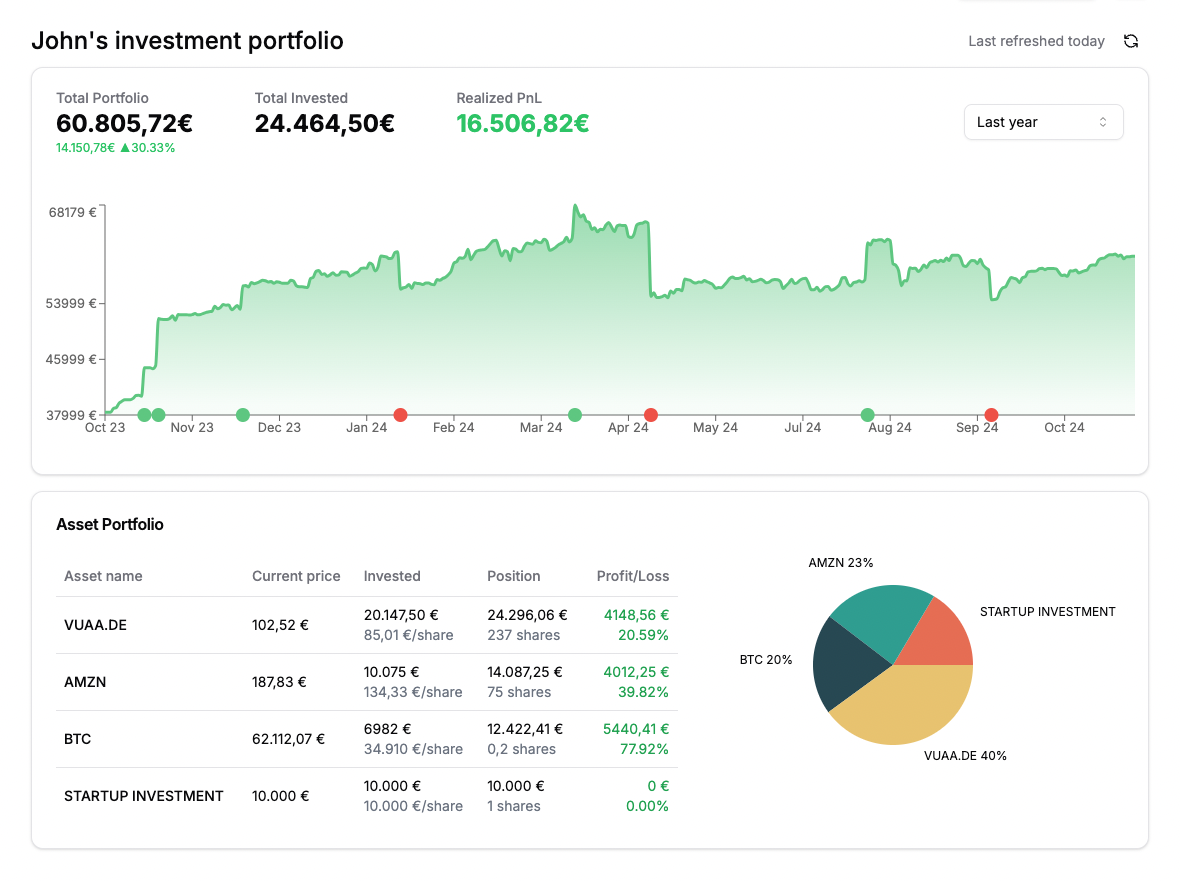The height and width of the screenshot is (881, 1180).
Task: Click the AMZN asset name in the table
Action: point(85,682)
